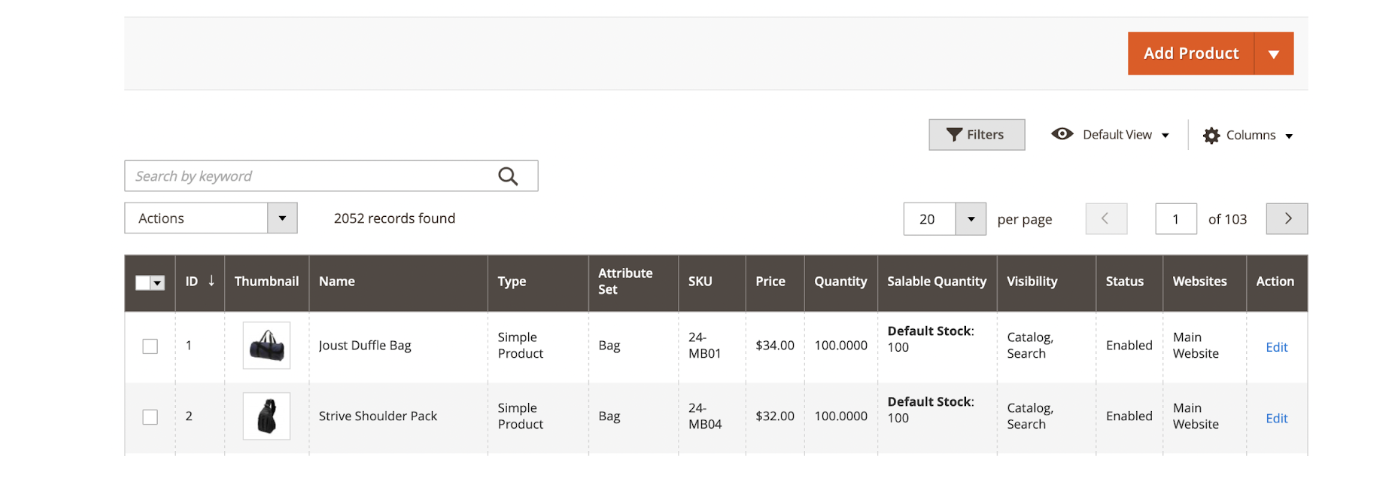Sort by the Attribute Set column header
The height and width of the screenshot is (482, 1376).
coord(633,281)
